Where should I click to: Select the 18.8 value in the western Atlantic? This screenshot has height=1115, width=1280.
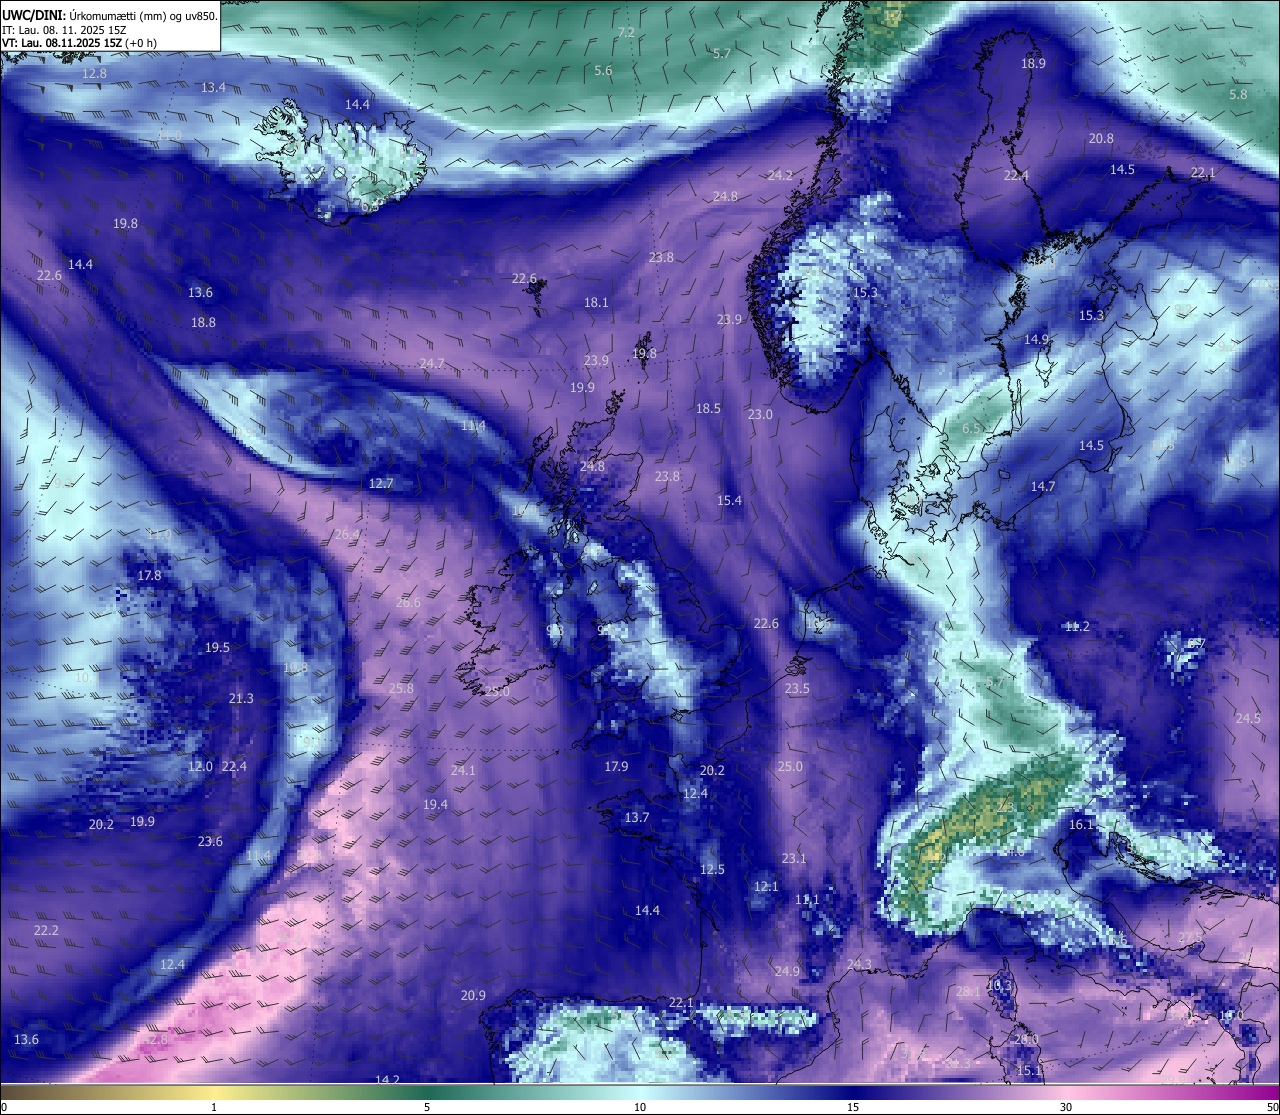(203, 323)
